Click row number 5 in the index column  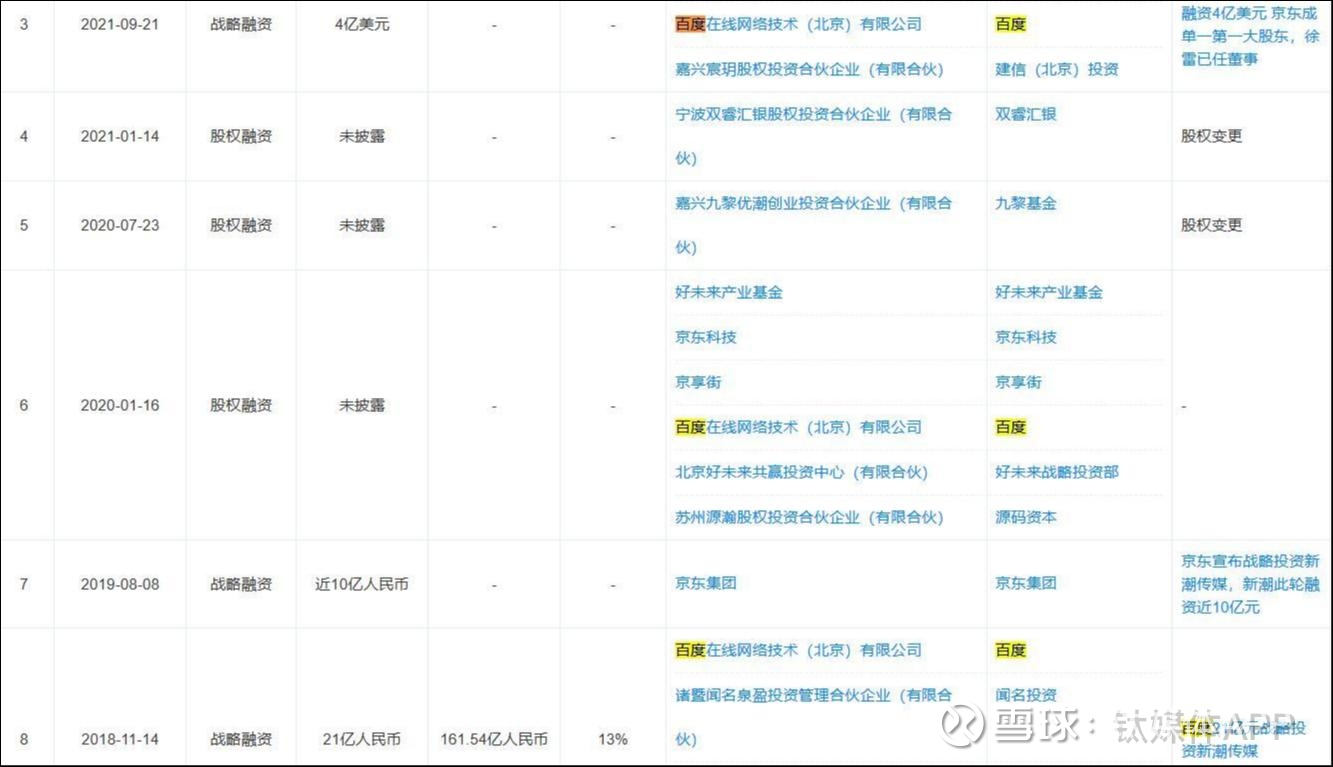[x=24, y=225]
